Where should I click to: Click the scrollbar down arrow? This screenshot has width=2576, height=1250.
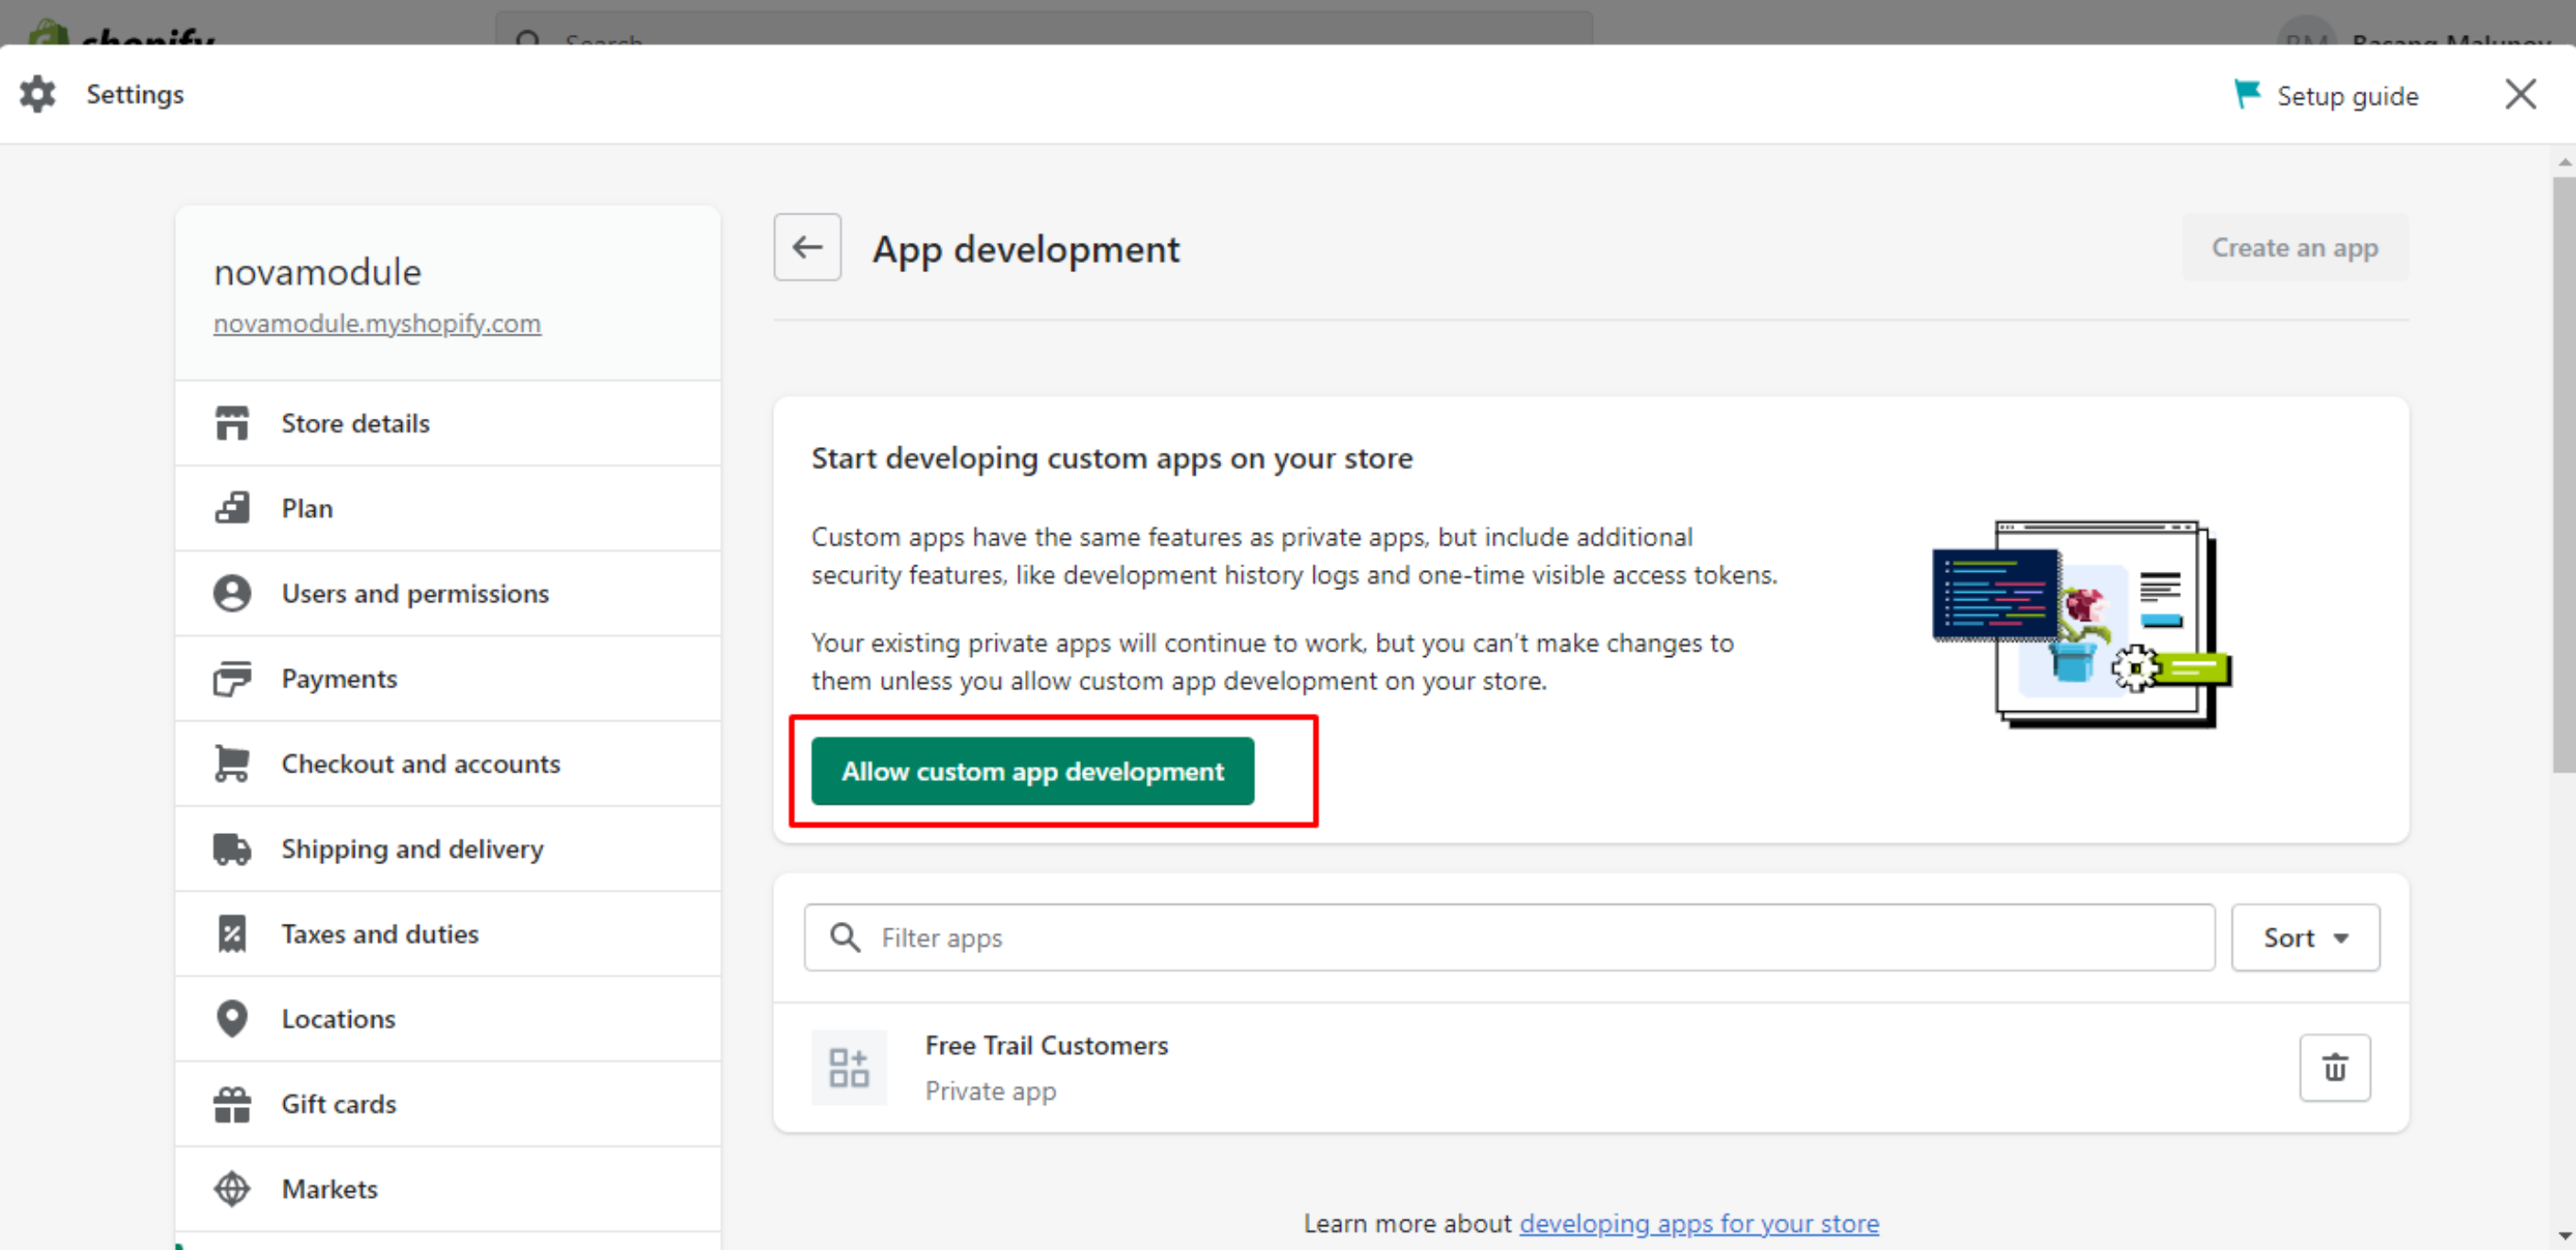point(2564,1237)
